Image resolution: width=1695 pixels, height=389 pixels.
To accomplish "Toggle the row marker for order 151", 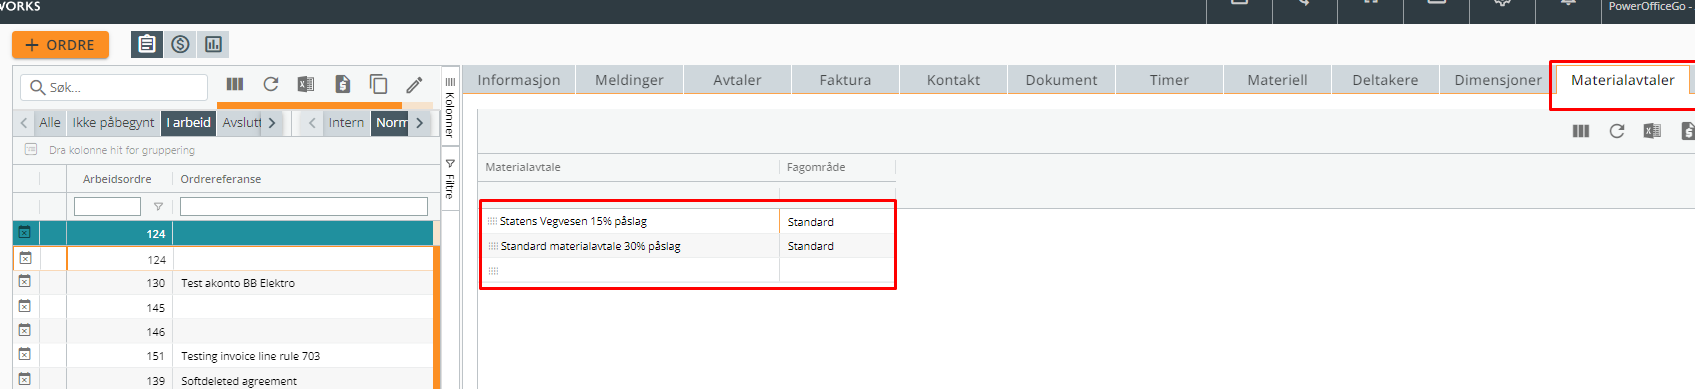I will (25, 354).
